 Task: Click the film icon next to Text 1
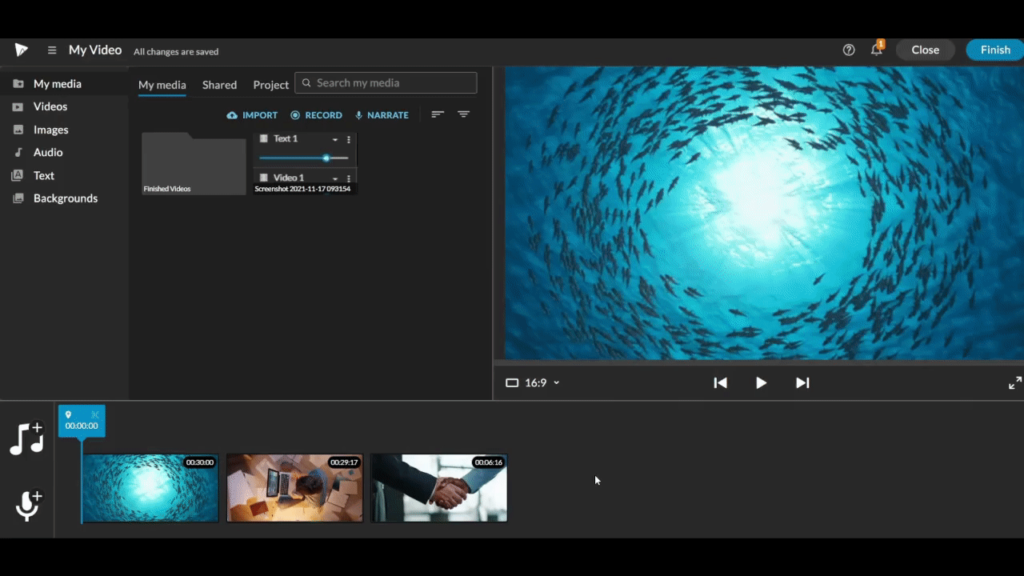(264, 138)
